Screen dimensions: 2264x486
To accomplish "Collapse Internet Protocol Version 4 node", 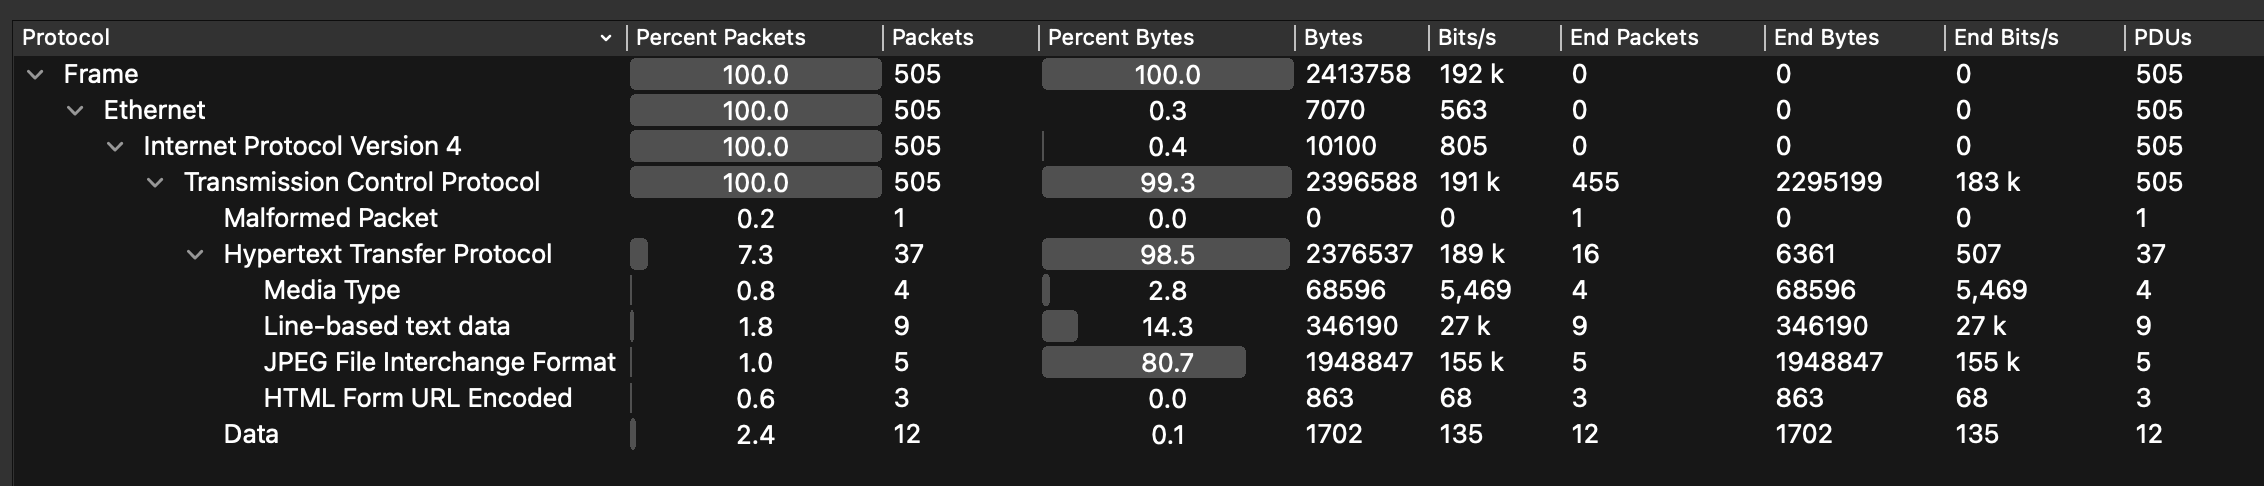I will (115, 146).
